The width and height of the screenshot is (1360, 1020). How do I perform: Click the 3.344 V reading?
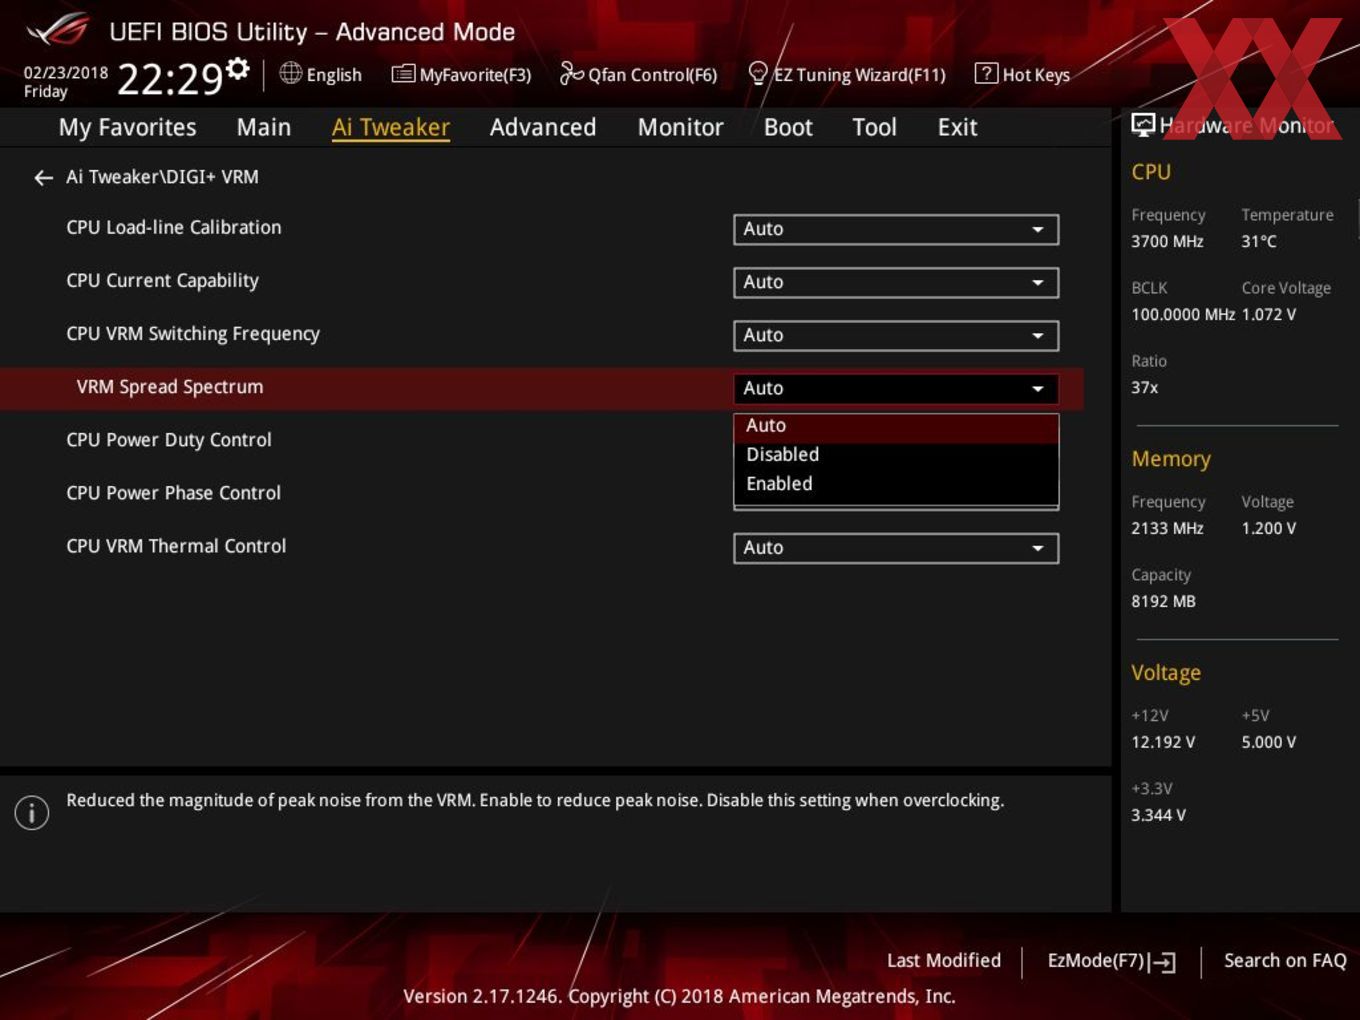[x=1158, y=816]
